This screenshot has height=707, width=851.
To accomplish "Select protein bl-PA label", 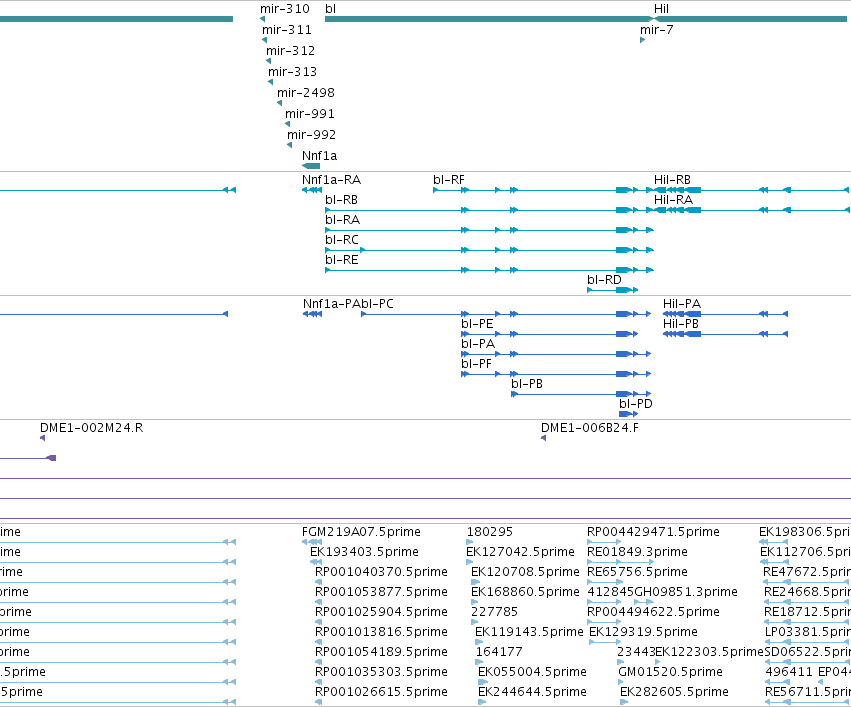I will tap(478, 344).
